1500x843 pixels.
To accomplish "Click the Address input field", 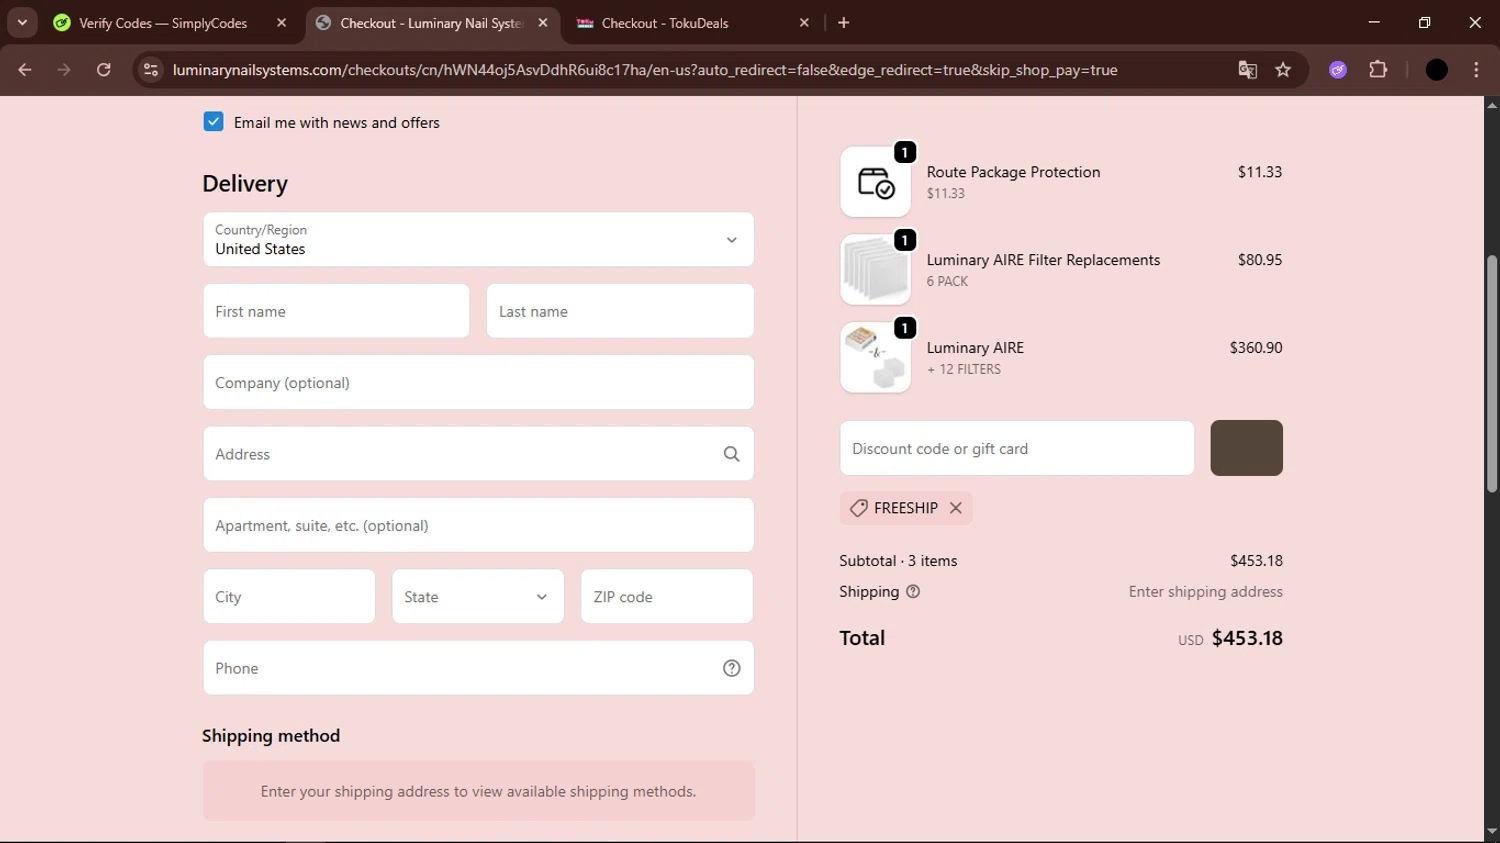I will pos(478,454).
